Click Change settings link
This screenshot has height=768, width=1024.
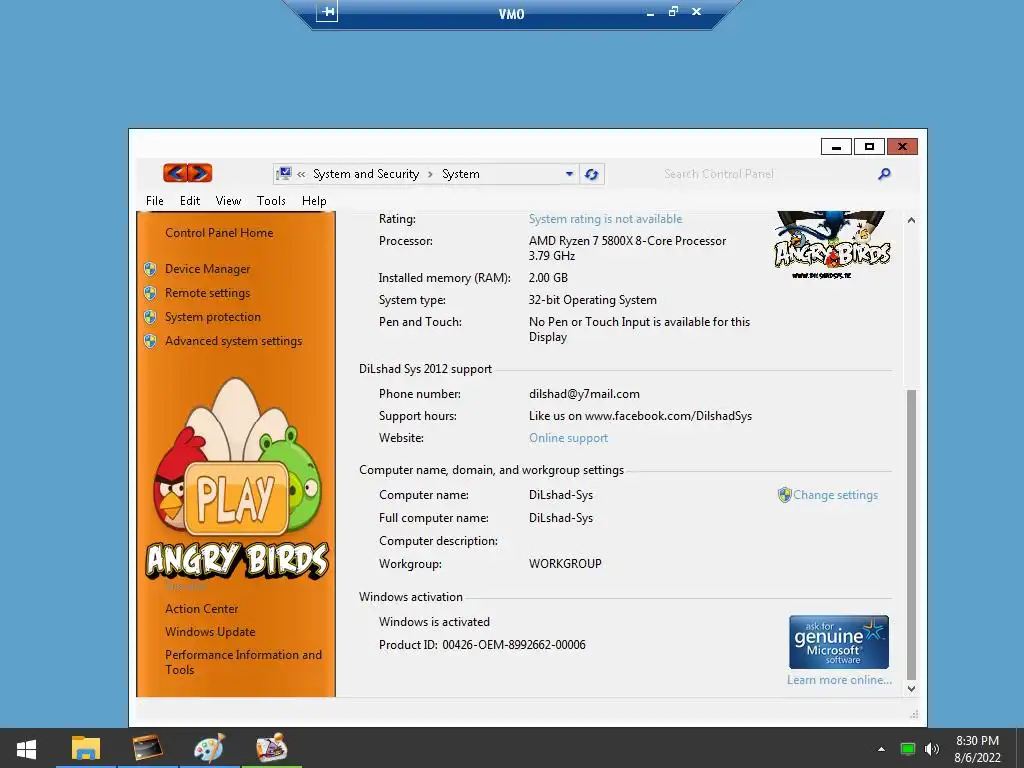(835, 495)
